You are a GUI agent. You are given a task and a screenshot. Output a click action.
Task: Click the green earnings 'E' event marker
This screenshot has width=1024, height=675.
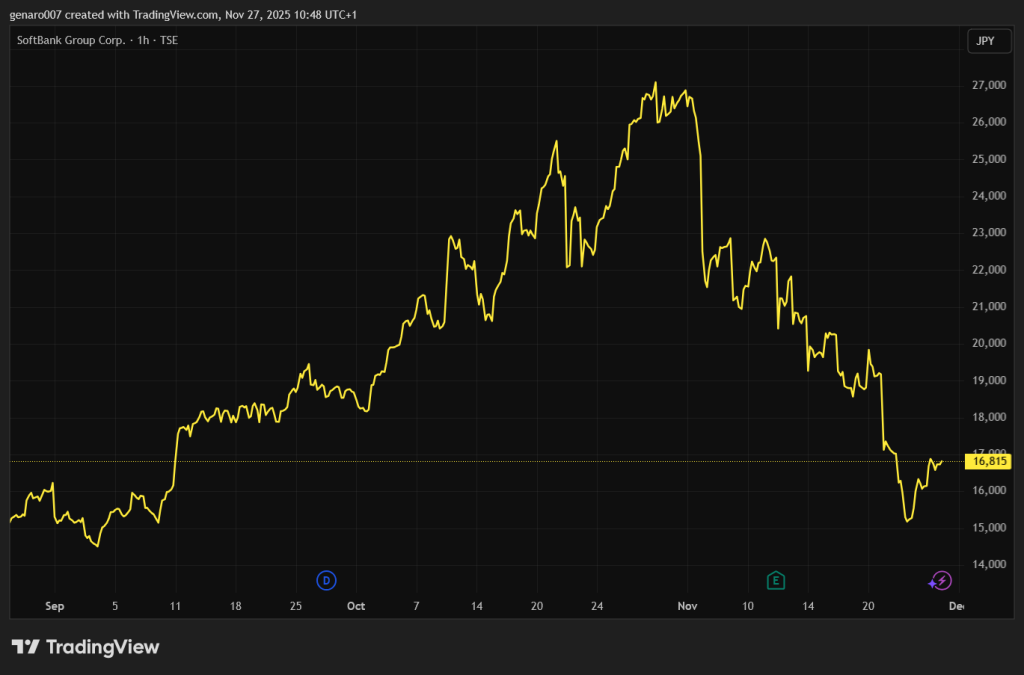click(x=775, y=580)
